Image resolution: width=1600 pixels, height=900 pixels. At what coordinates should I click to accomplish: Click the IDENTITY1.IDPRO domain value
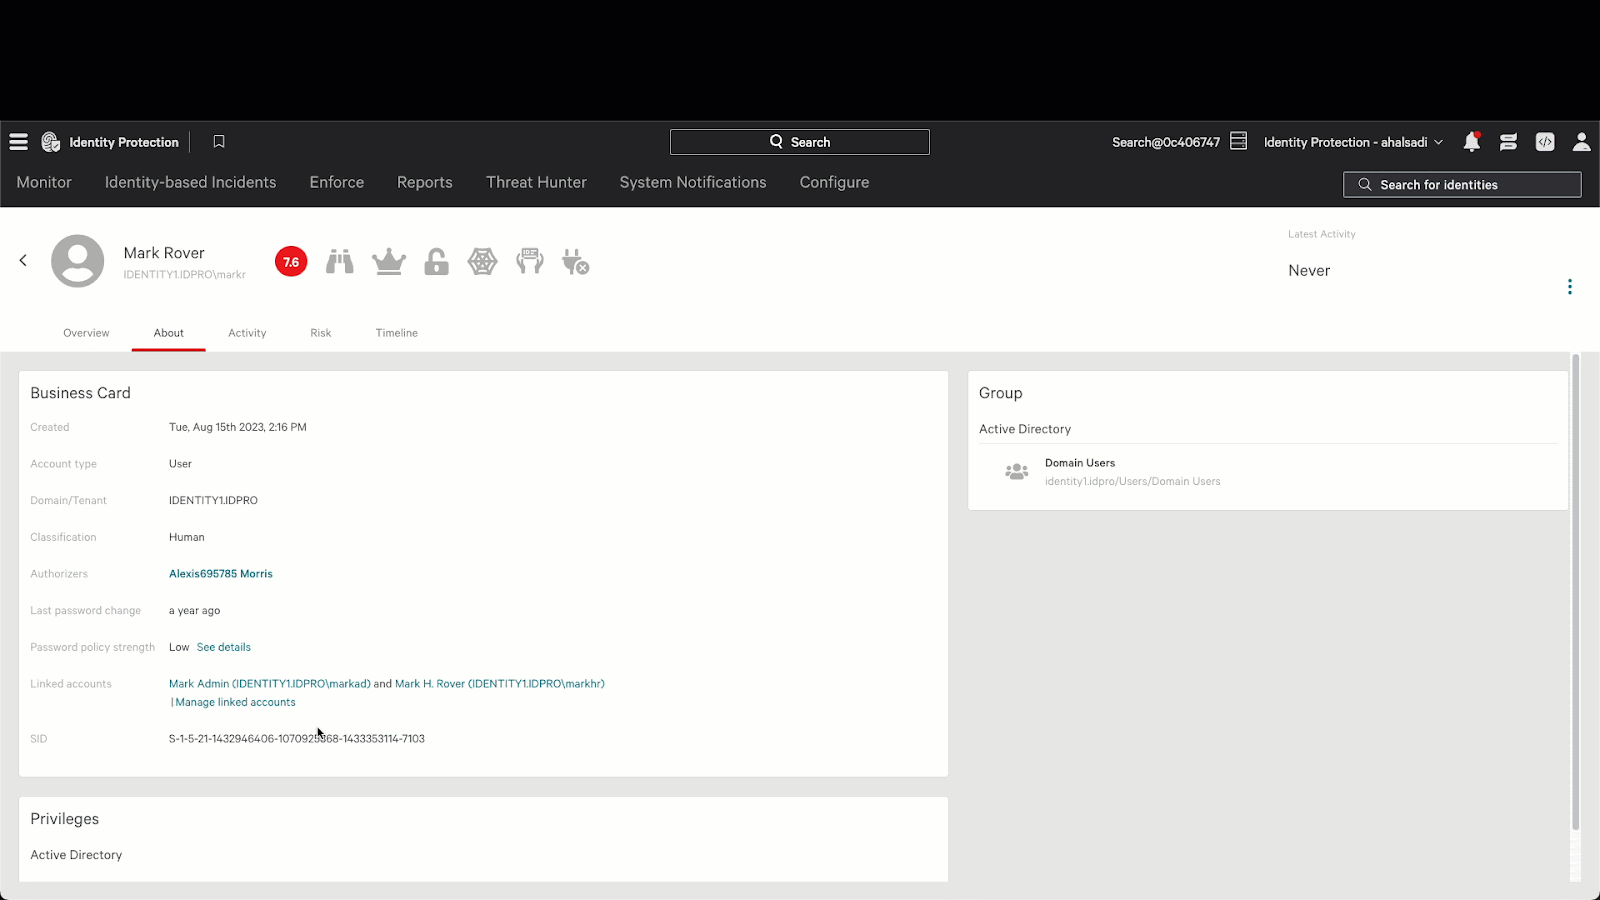[x=213, y=500]
